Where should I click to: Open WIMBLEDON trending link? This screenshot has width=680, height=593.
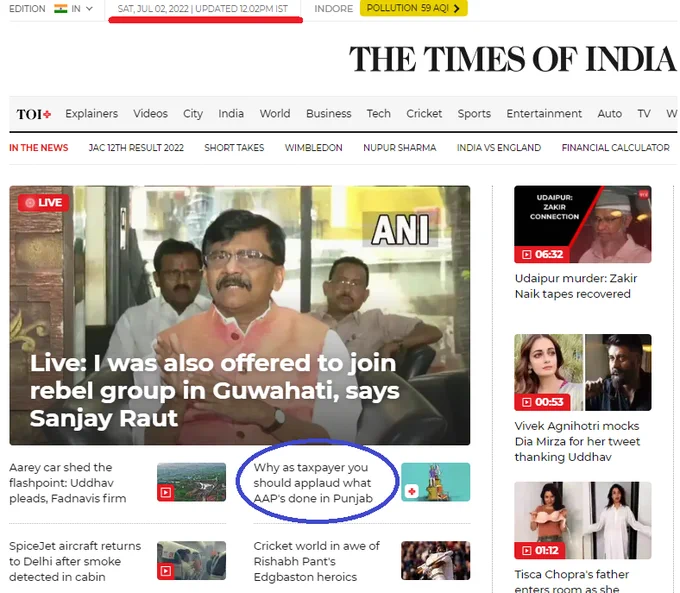click(314, 148)
